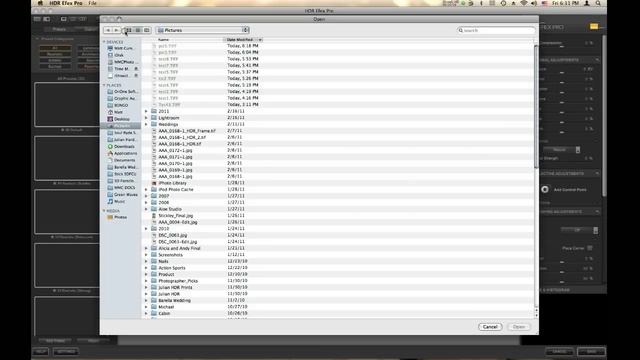Open the Time Machine menu bar icon

tap(503, 3)
